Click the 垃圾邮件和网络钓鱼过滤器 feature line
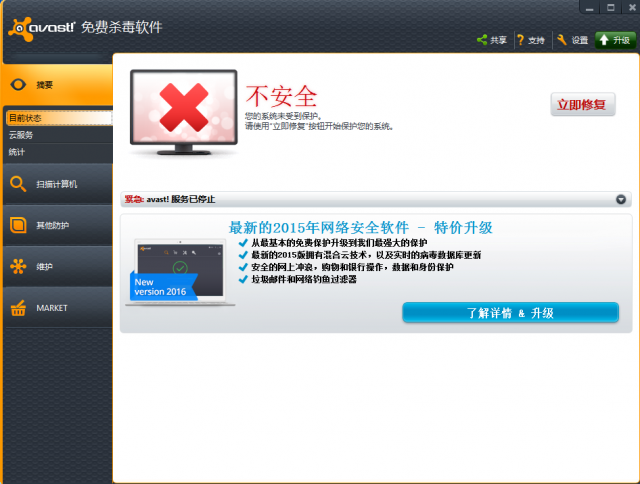The height and width of the screenshot is (484, 640). click(x=304, y=280)
